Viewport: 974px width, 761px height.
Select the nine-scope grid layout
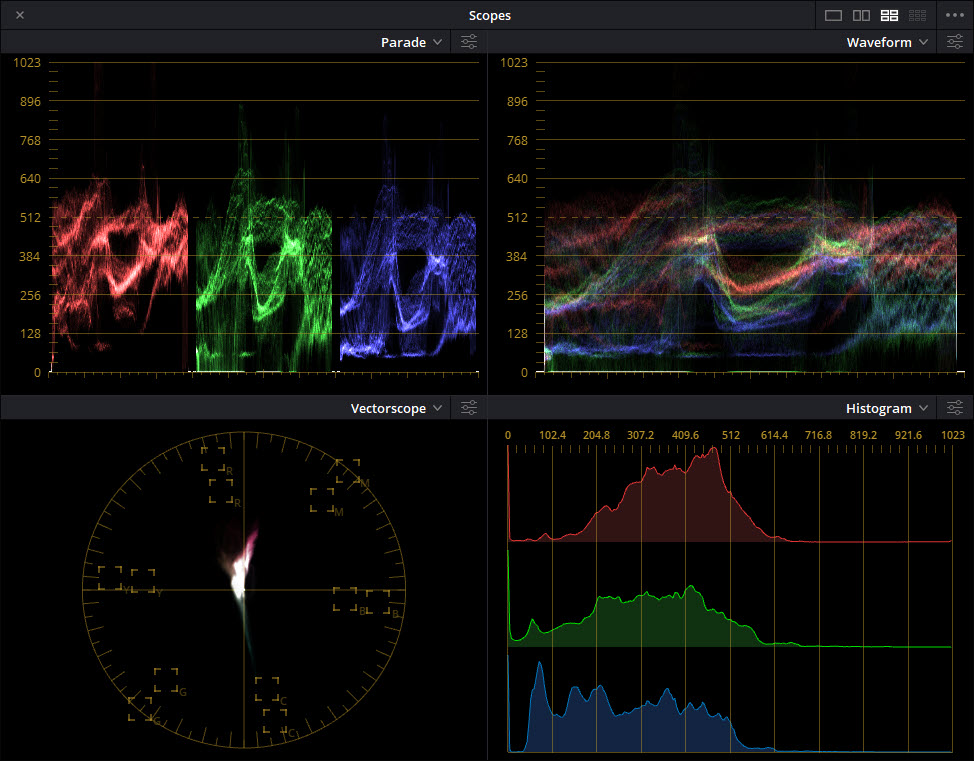click(917, 15)
